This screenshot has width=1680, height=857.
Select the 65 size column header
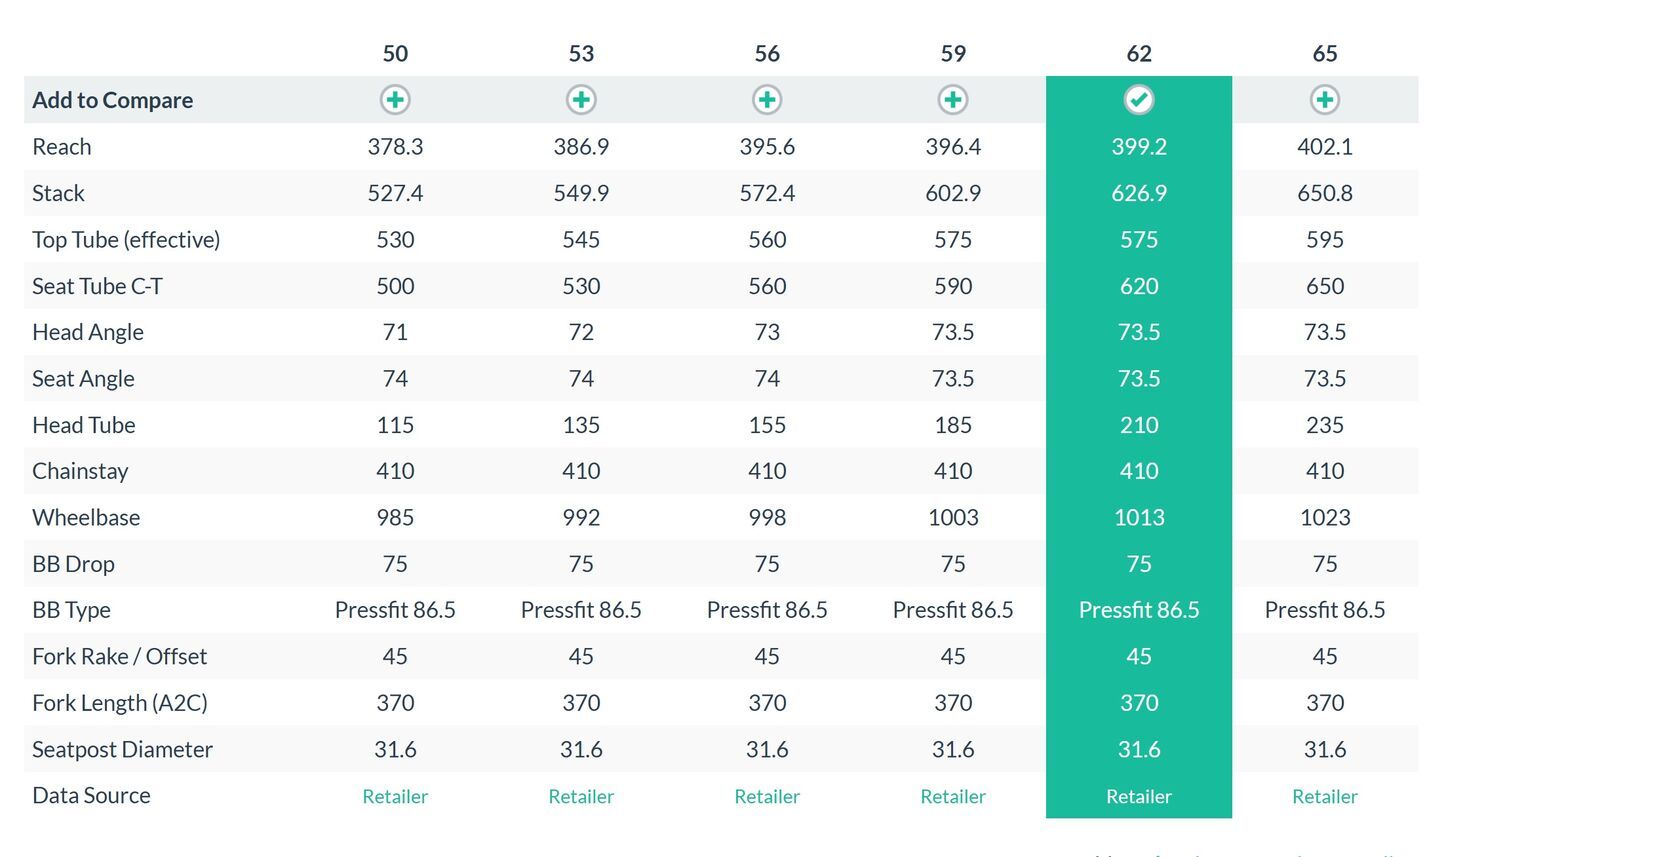tap(1325, 54)
